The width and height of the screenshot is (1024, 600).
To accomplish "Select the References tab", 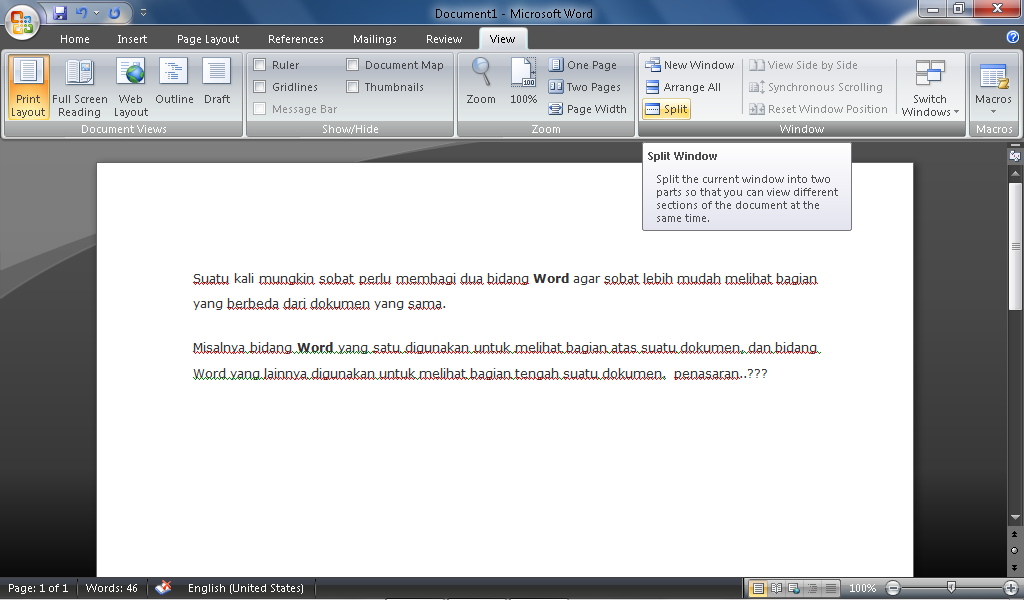I will click(x=295, y=39).
